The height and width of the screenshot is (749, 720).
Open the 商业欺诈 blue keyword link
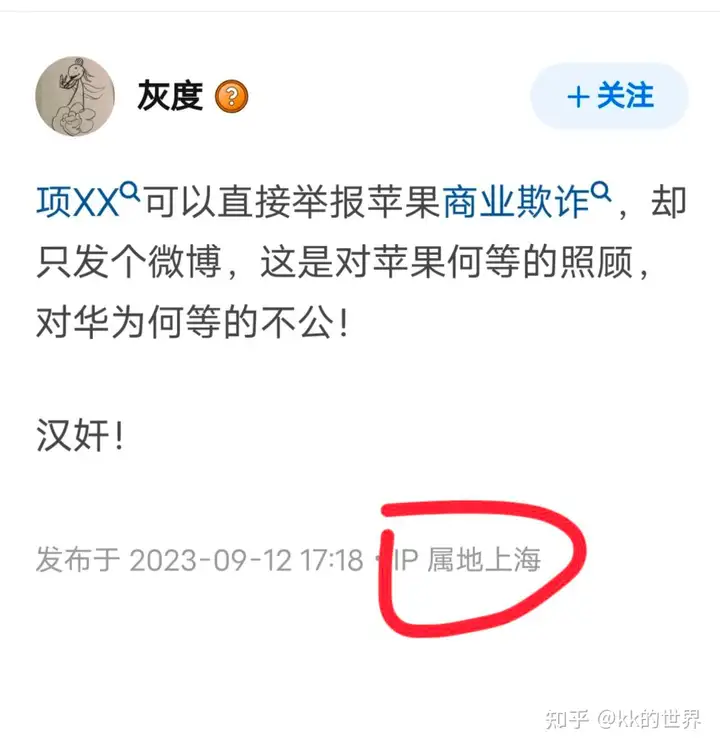tap(516, 203)
